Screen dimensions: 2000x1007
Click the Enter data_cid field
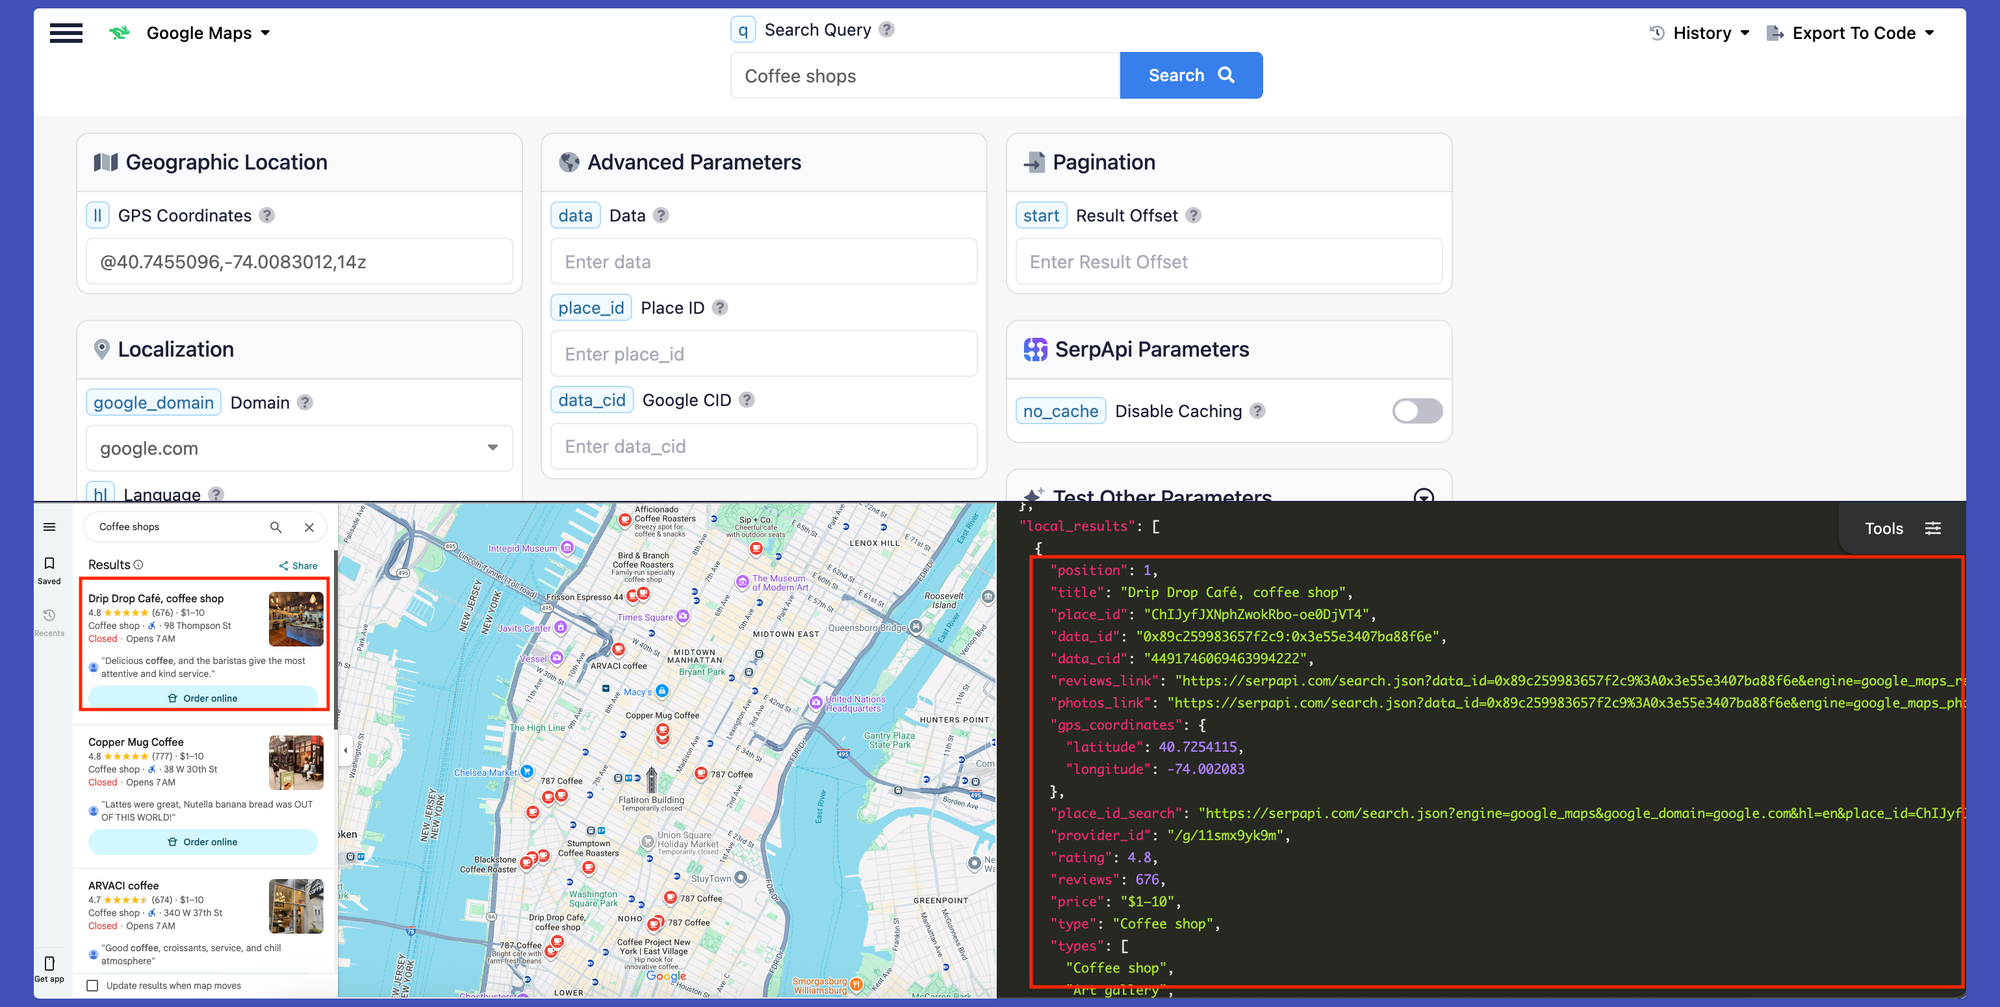764,446
